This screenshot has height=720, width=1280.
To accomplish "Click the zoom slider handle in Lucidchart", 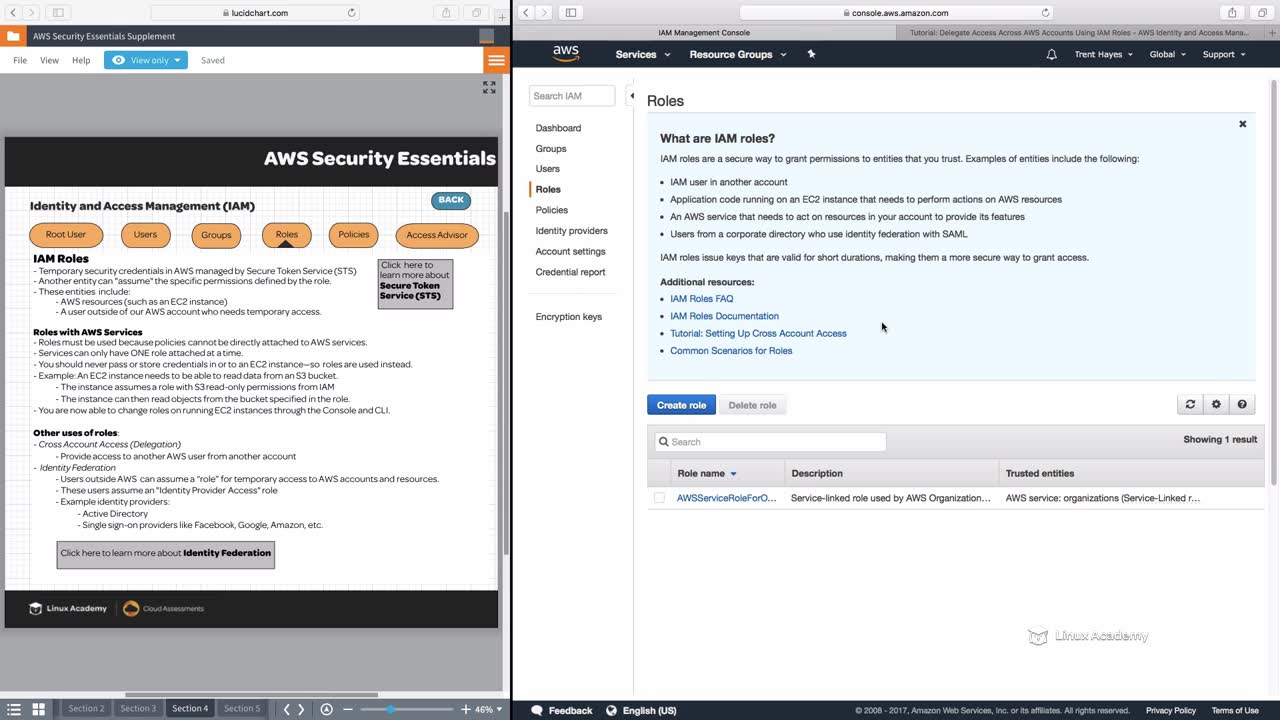I will pos(390,709).
